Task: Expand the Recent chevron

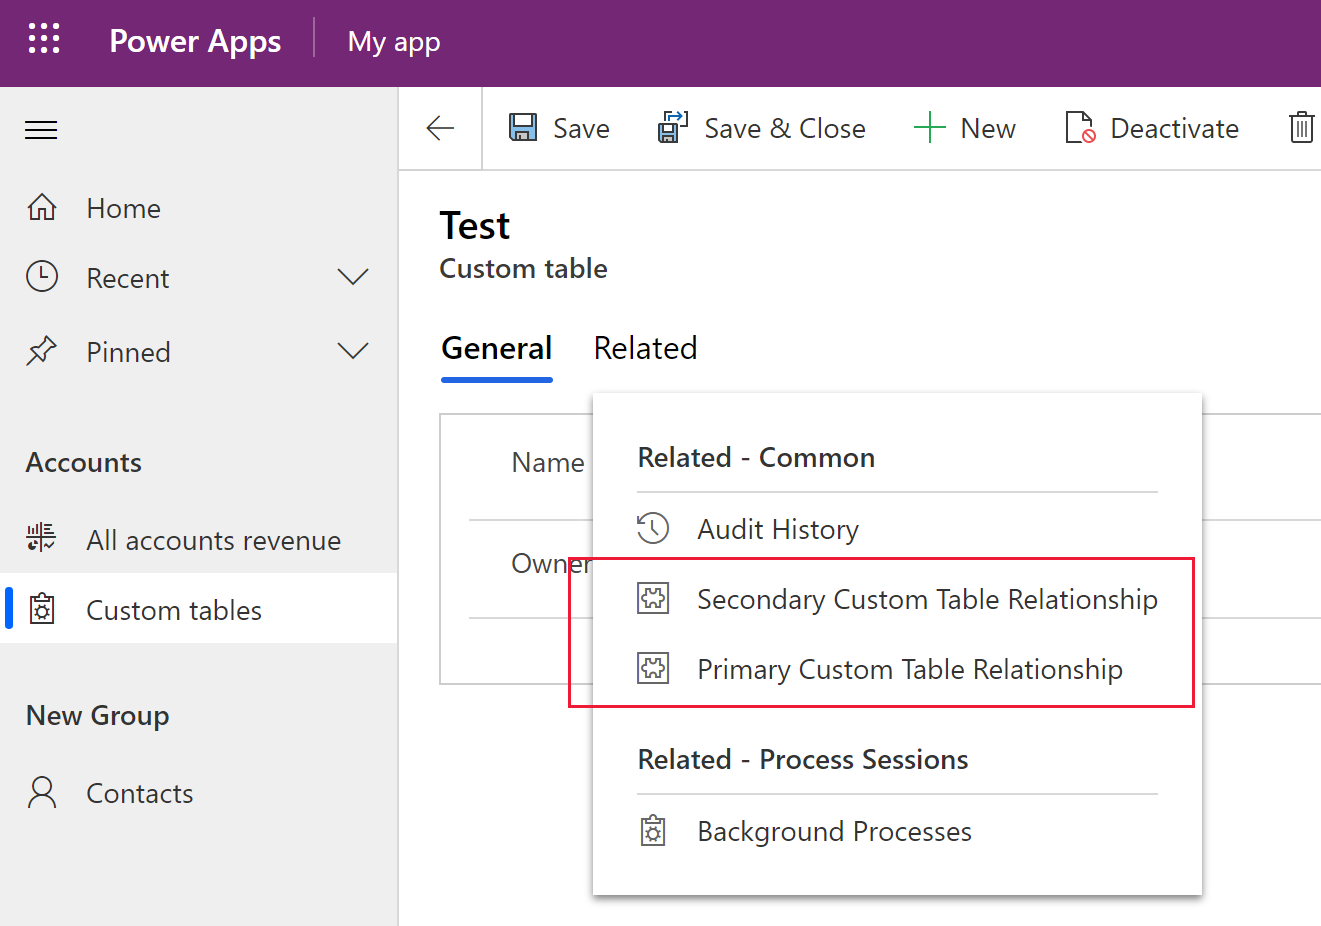Action: click(353, 277)
